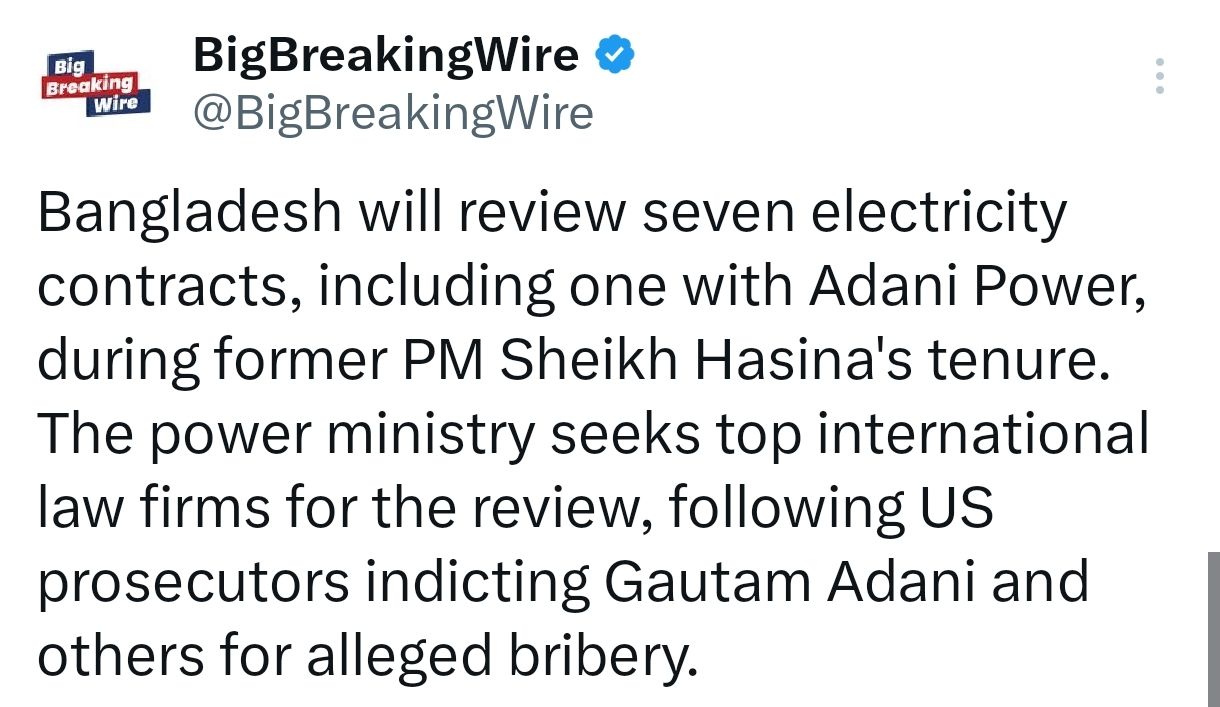Open the BigBreakingWire display name link

[x=385, y=55]
